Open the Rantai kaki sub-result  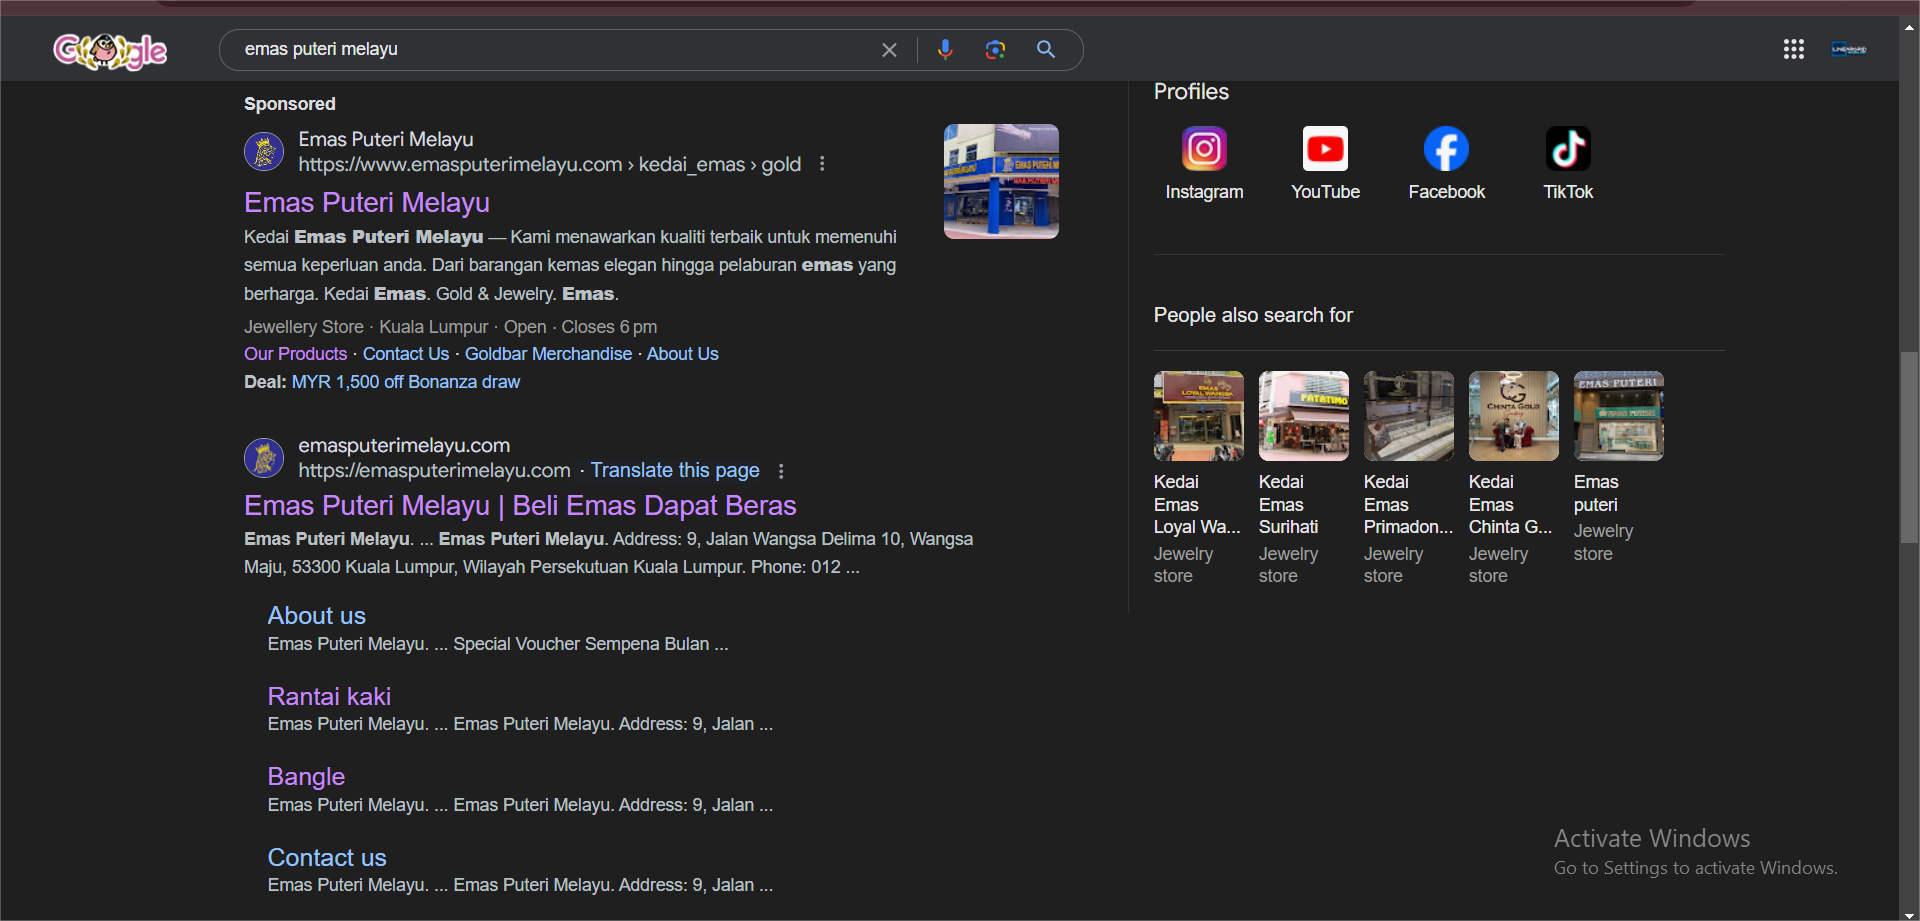pos(329,696)
